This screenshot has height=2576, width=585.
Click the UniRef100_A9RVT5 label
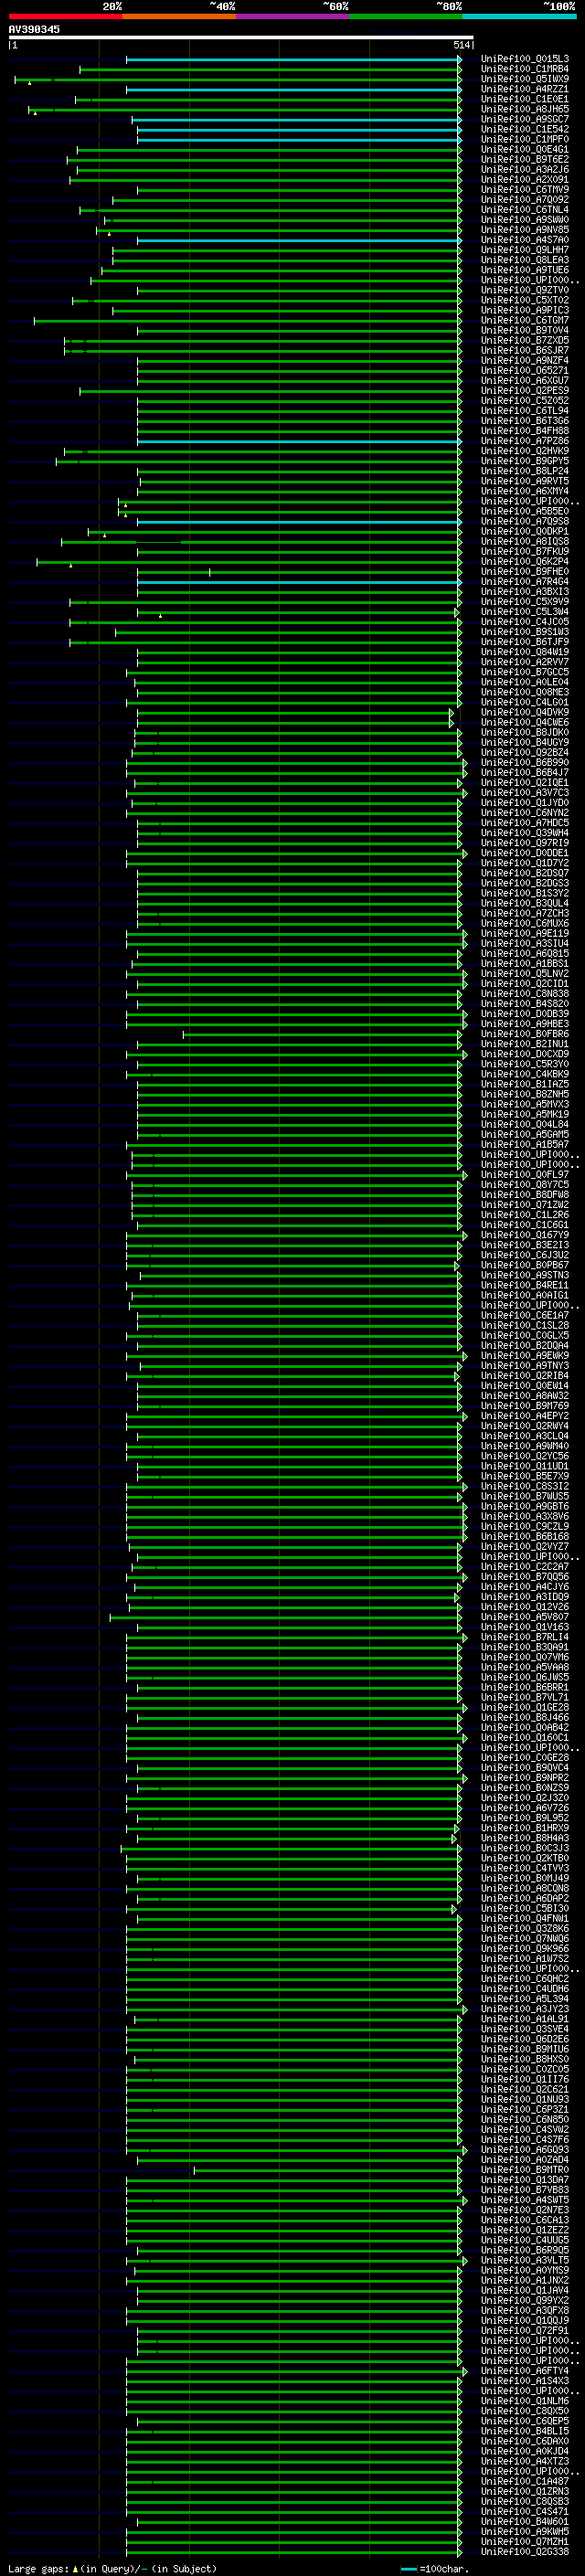click(525, 481)
